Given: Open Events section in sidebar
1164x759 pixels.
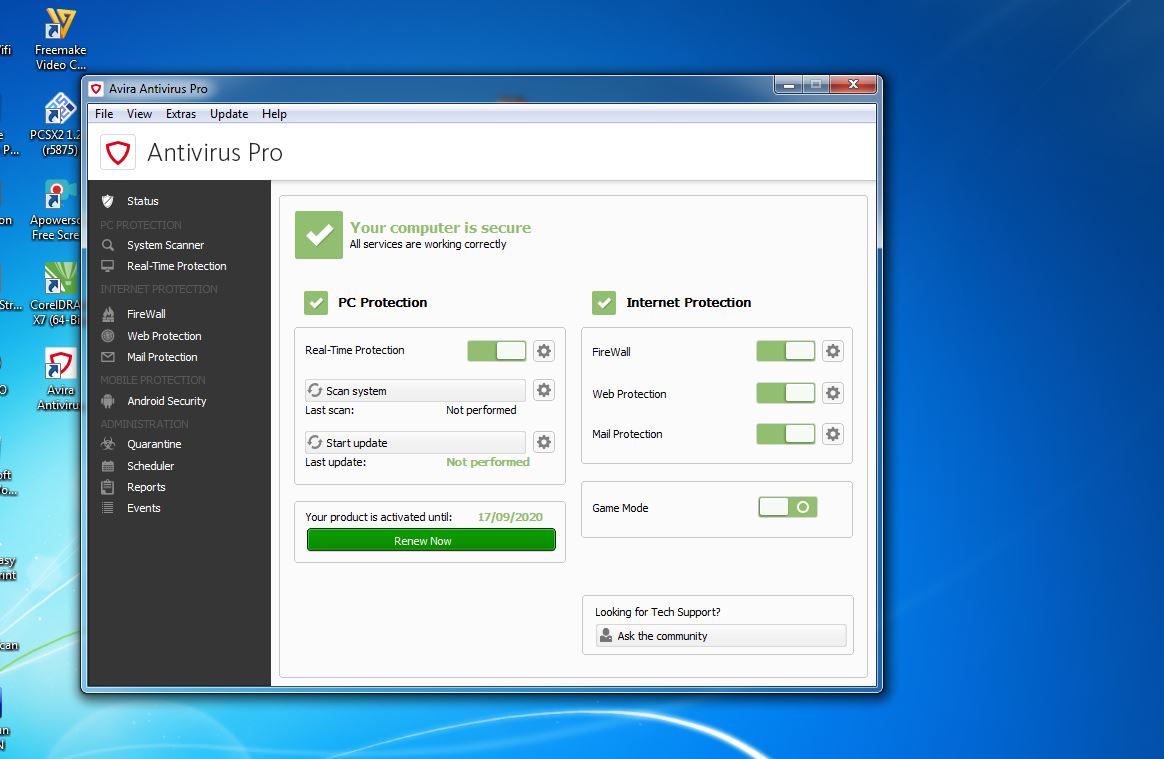Looking at the screenshot, I should pos(143,508).
